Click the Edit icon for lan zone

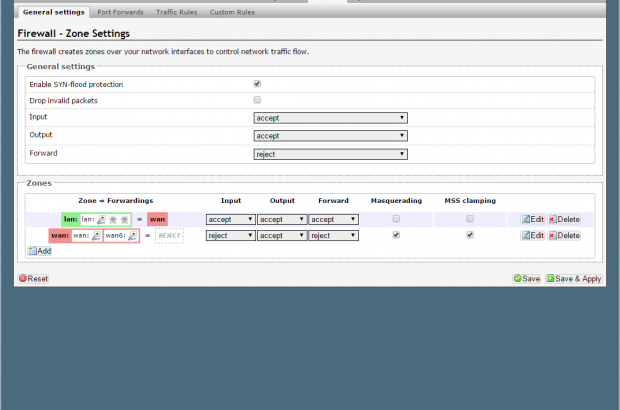pyautogui.click(x=526, y=219)
